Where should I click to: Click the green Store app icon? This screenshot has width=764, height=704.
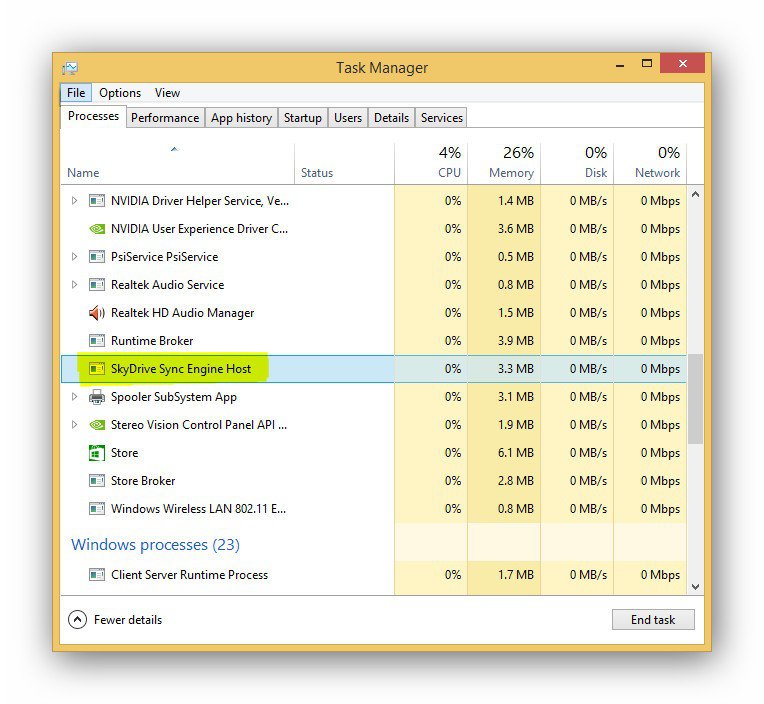[x=97, y=453]
